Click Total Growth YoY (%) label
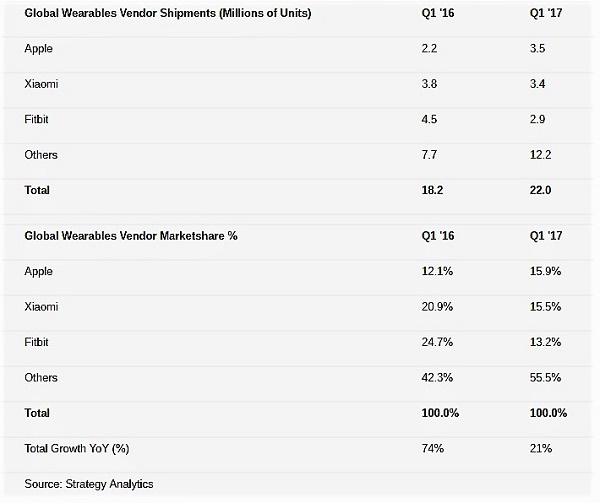 77,448
